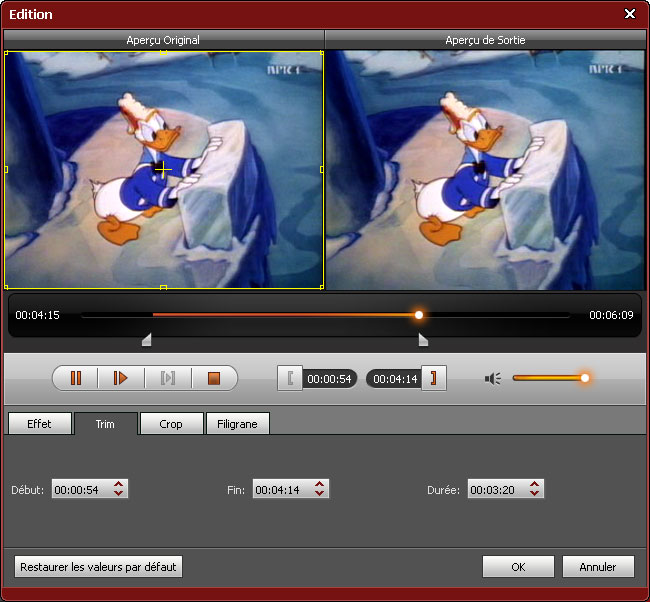Screen dimensions: 650x602
Task: Open the Crop tab
Action: (171, 424)
